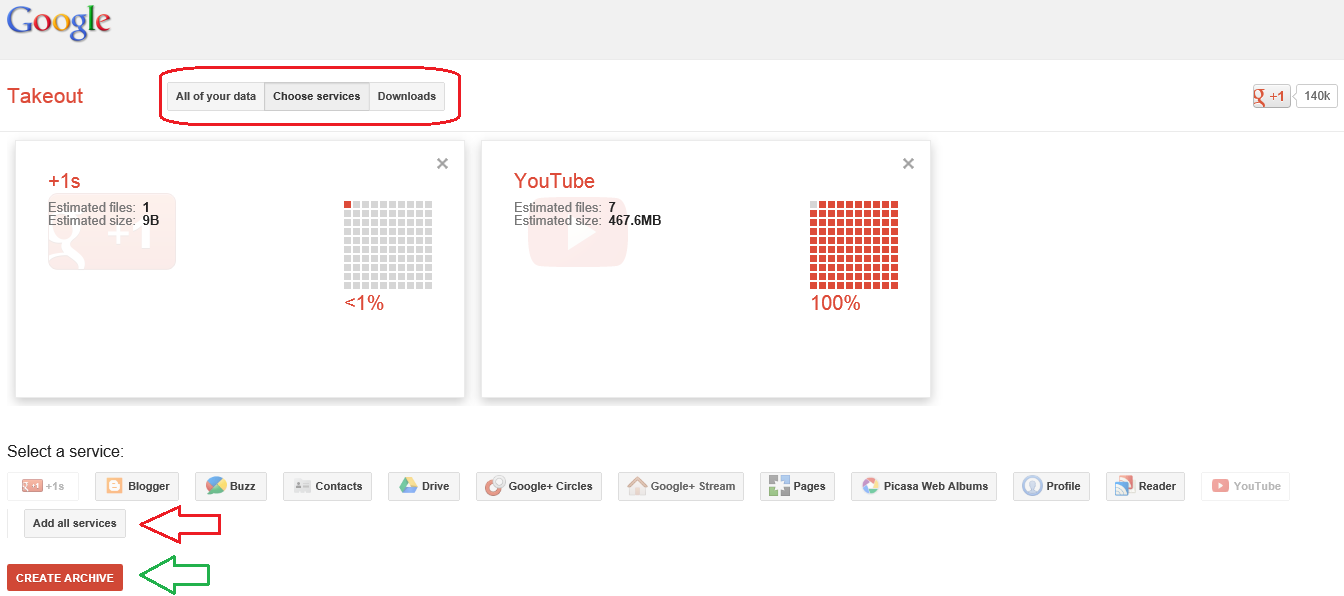
Task: Click the +1s card title
Action: (64, 181)
